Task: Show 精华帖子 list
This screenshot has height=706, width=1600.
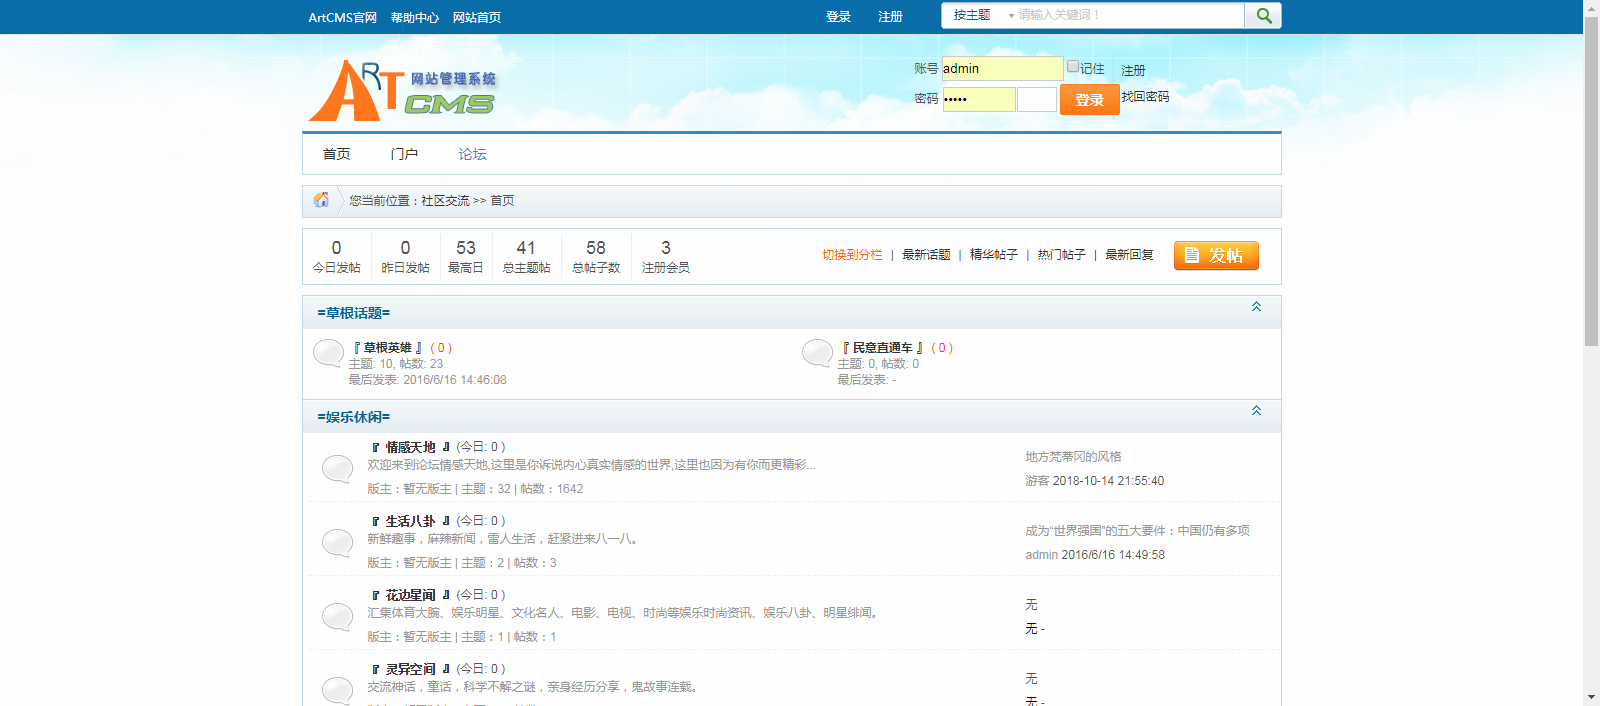Action: [x=994, y=255]
